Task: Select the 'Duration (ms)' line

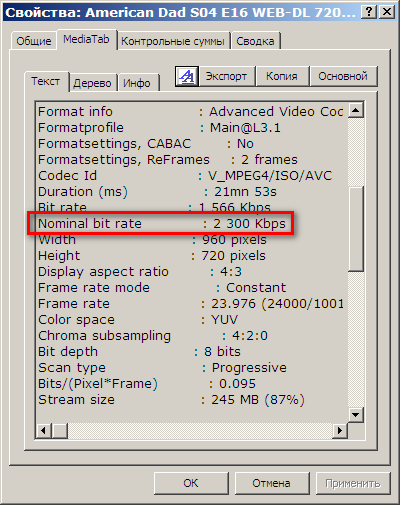Action: (157, 192)
